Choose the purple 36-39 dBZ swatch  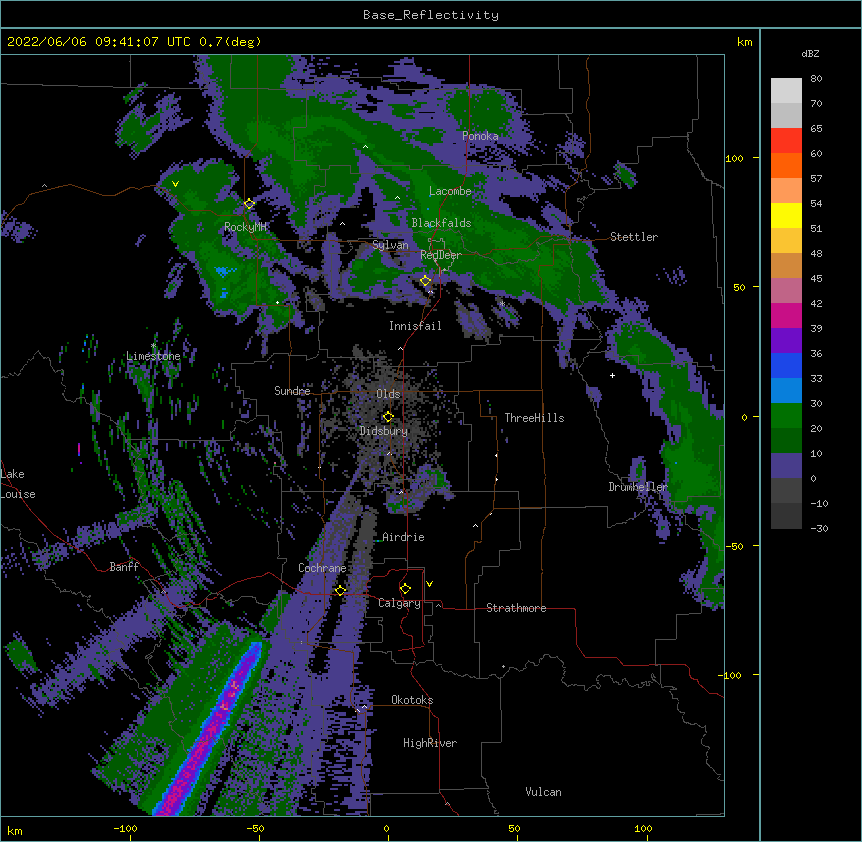click(786, 341)
